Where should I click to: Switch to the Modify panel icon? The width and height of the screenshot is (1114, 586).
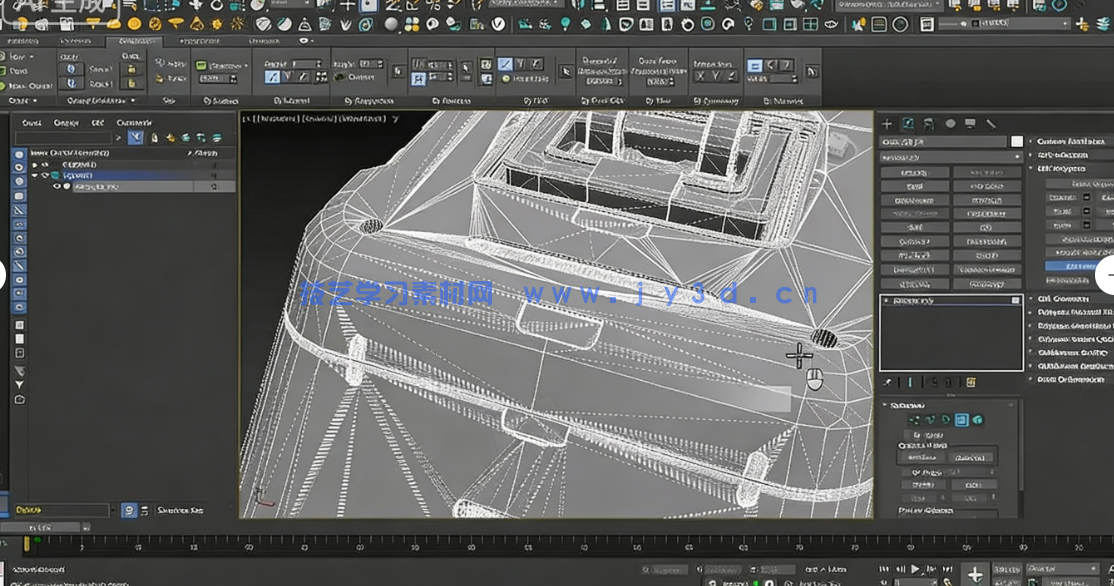click(x=908, y=124)
